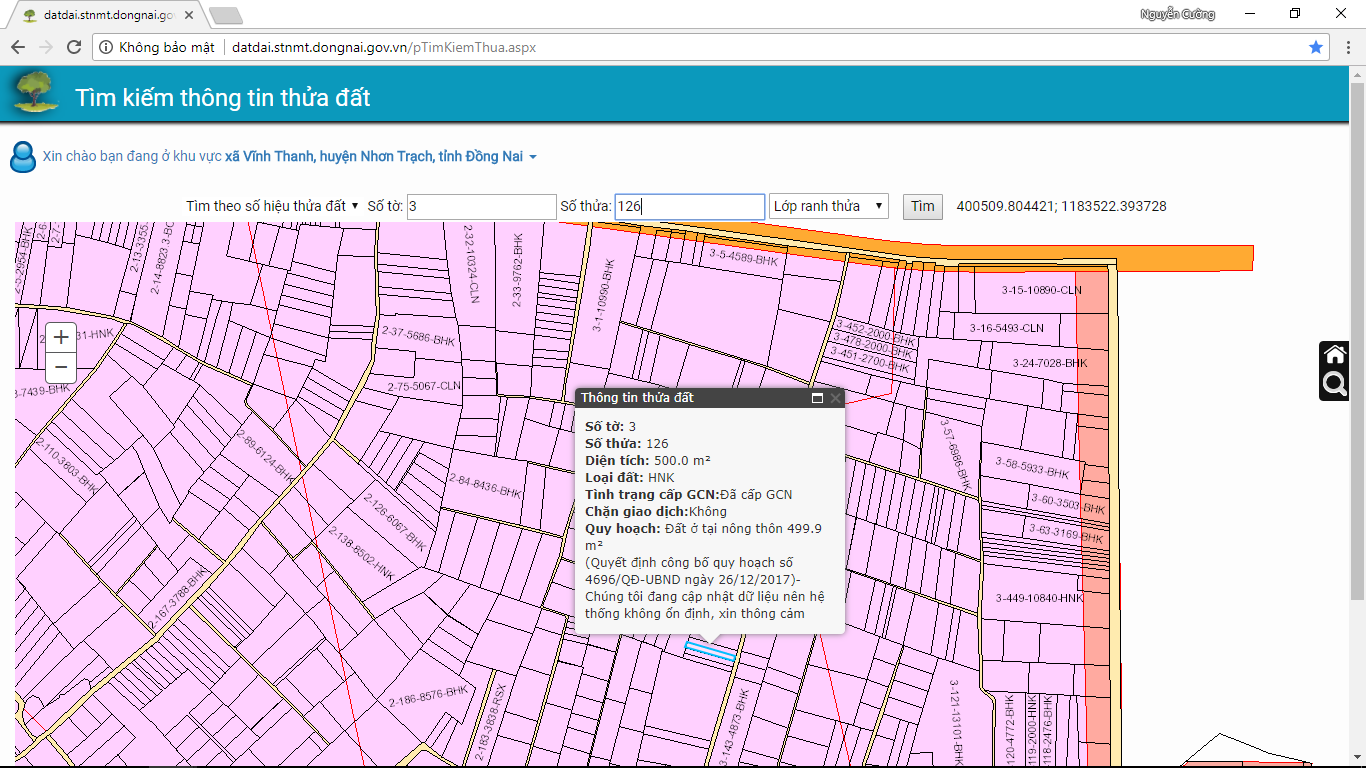Click 'Tìm kiếm thông tin thửa đất' header title
1366x768 pixels.
coord(223,97)
